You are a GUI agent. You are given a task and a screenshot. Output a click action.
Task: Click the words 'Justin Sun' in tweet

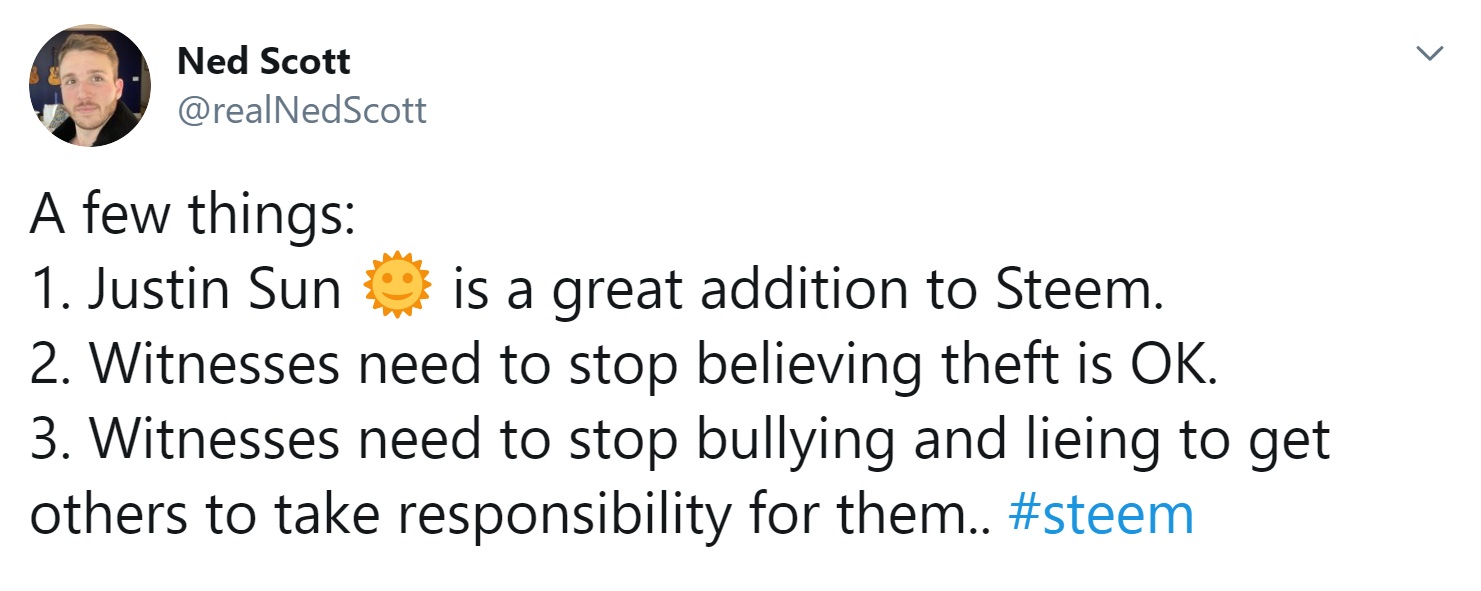pyautogui.click(x=215, y=290)
